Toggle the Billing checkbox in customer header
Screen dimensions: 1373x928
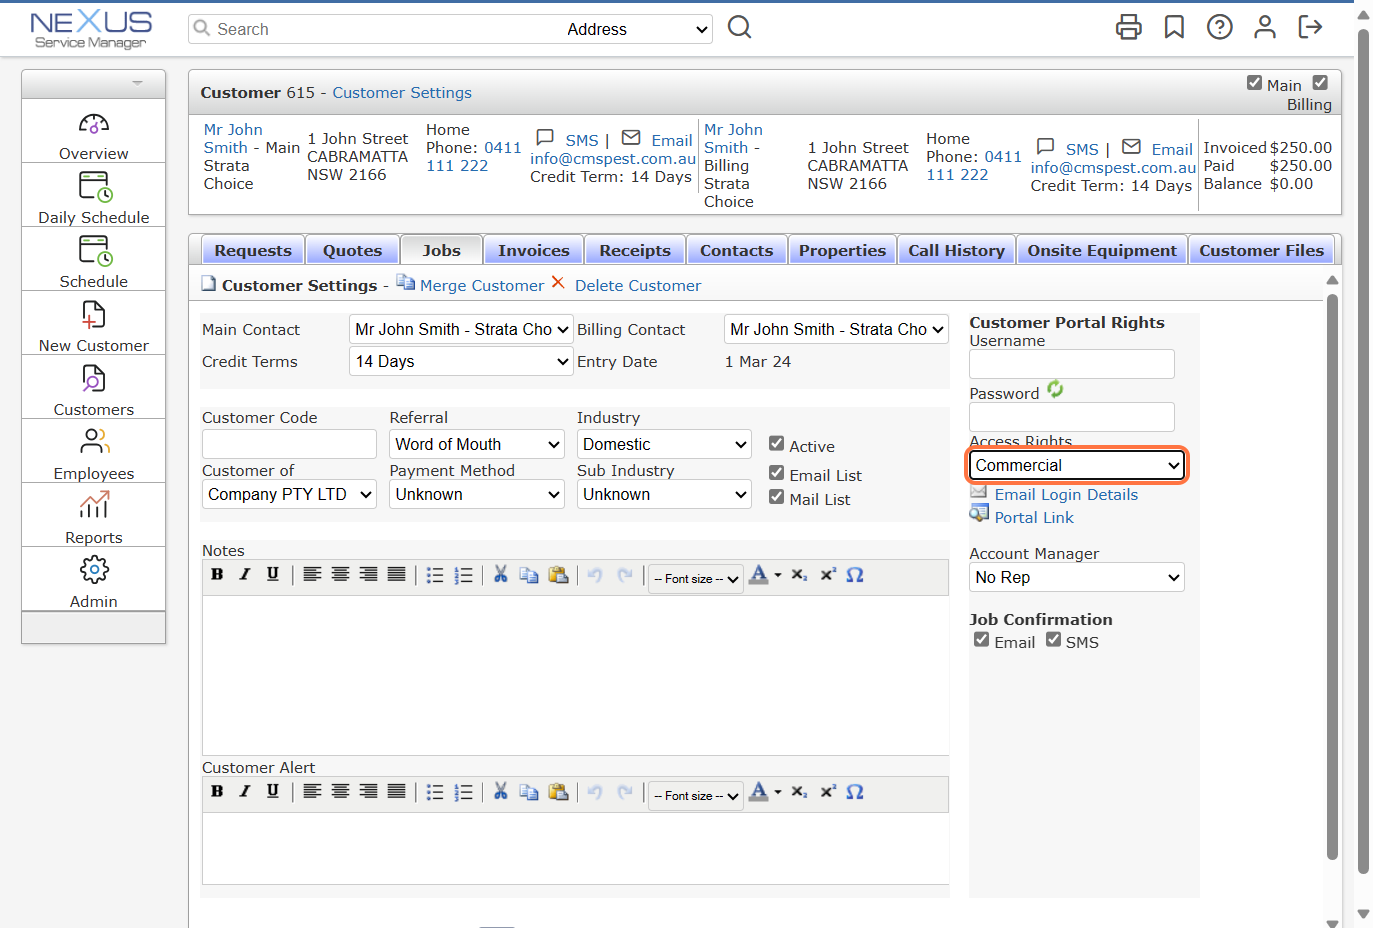pyautogui.click(x=1320, y=82)
